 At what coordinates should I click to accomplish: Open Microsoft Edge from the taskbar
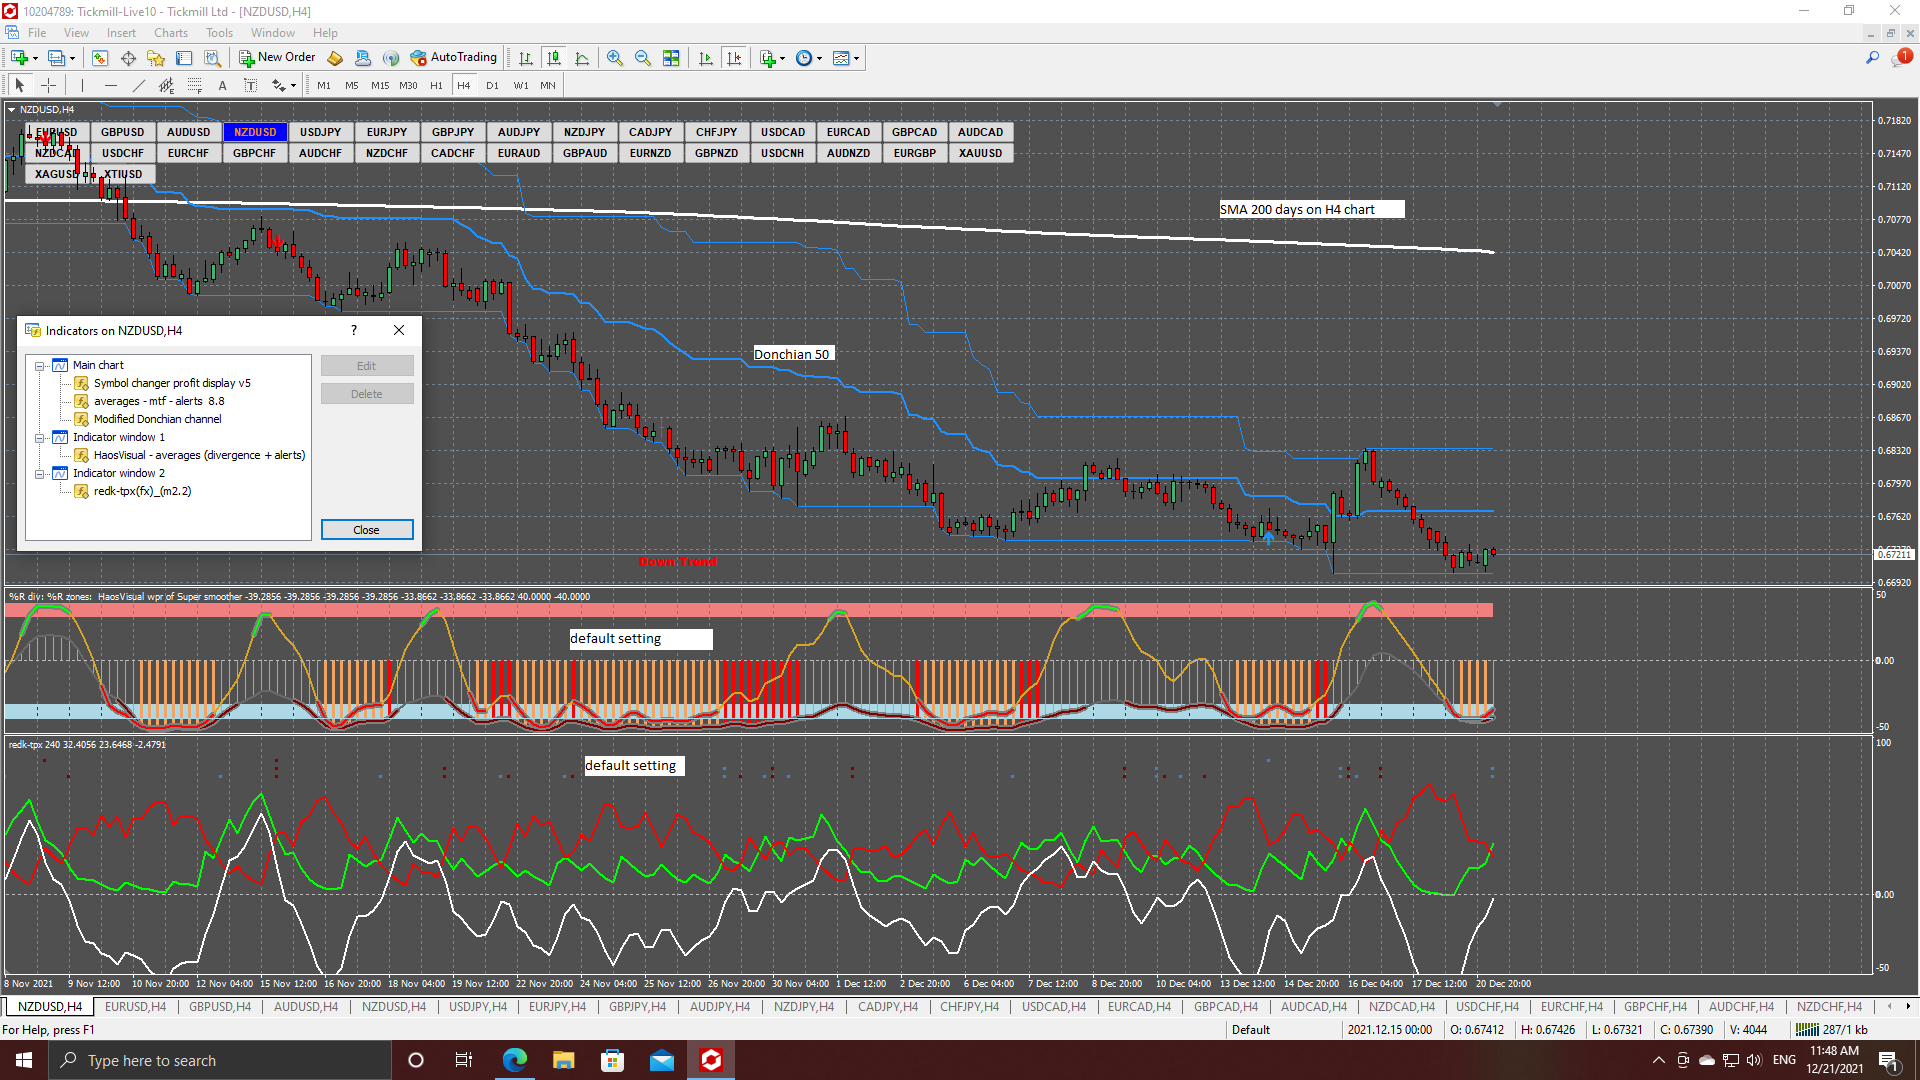click(514, 1060)
